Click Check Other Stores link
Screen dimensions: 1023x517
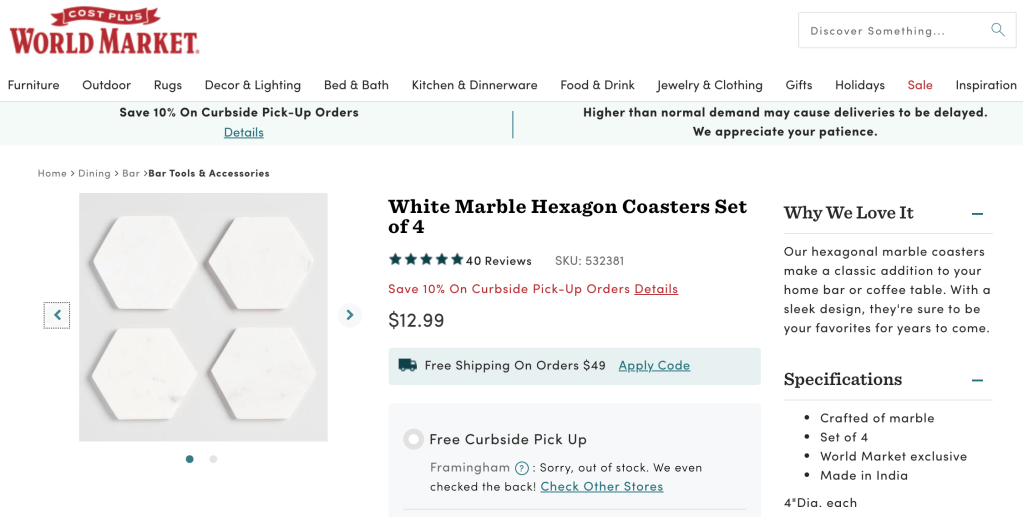coord(601,486)
